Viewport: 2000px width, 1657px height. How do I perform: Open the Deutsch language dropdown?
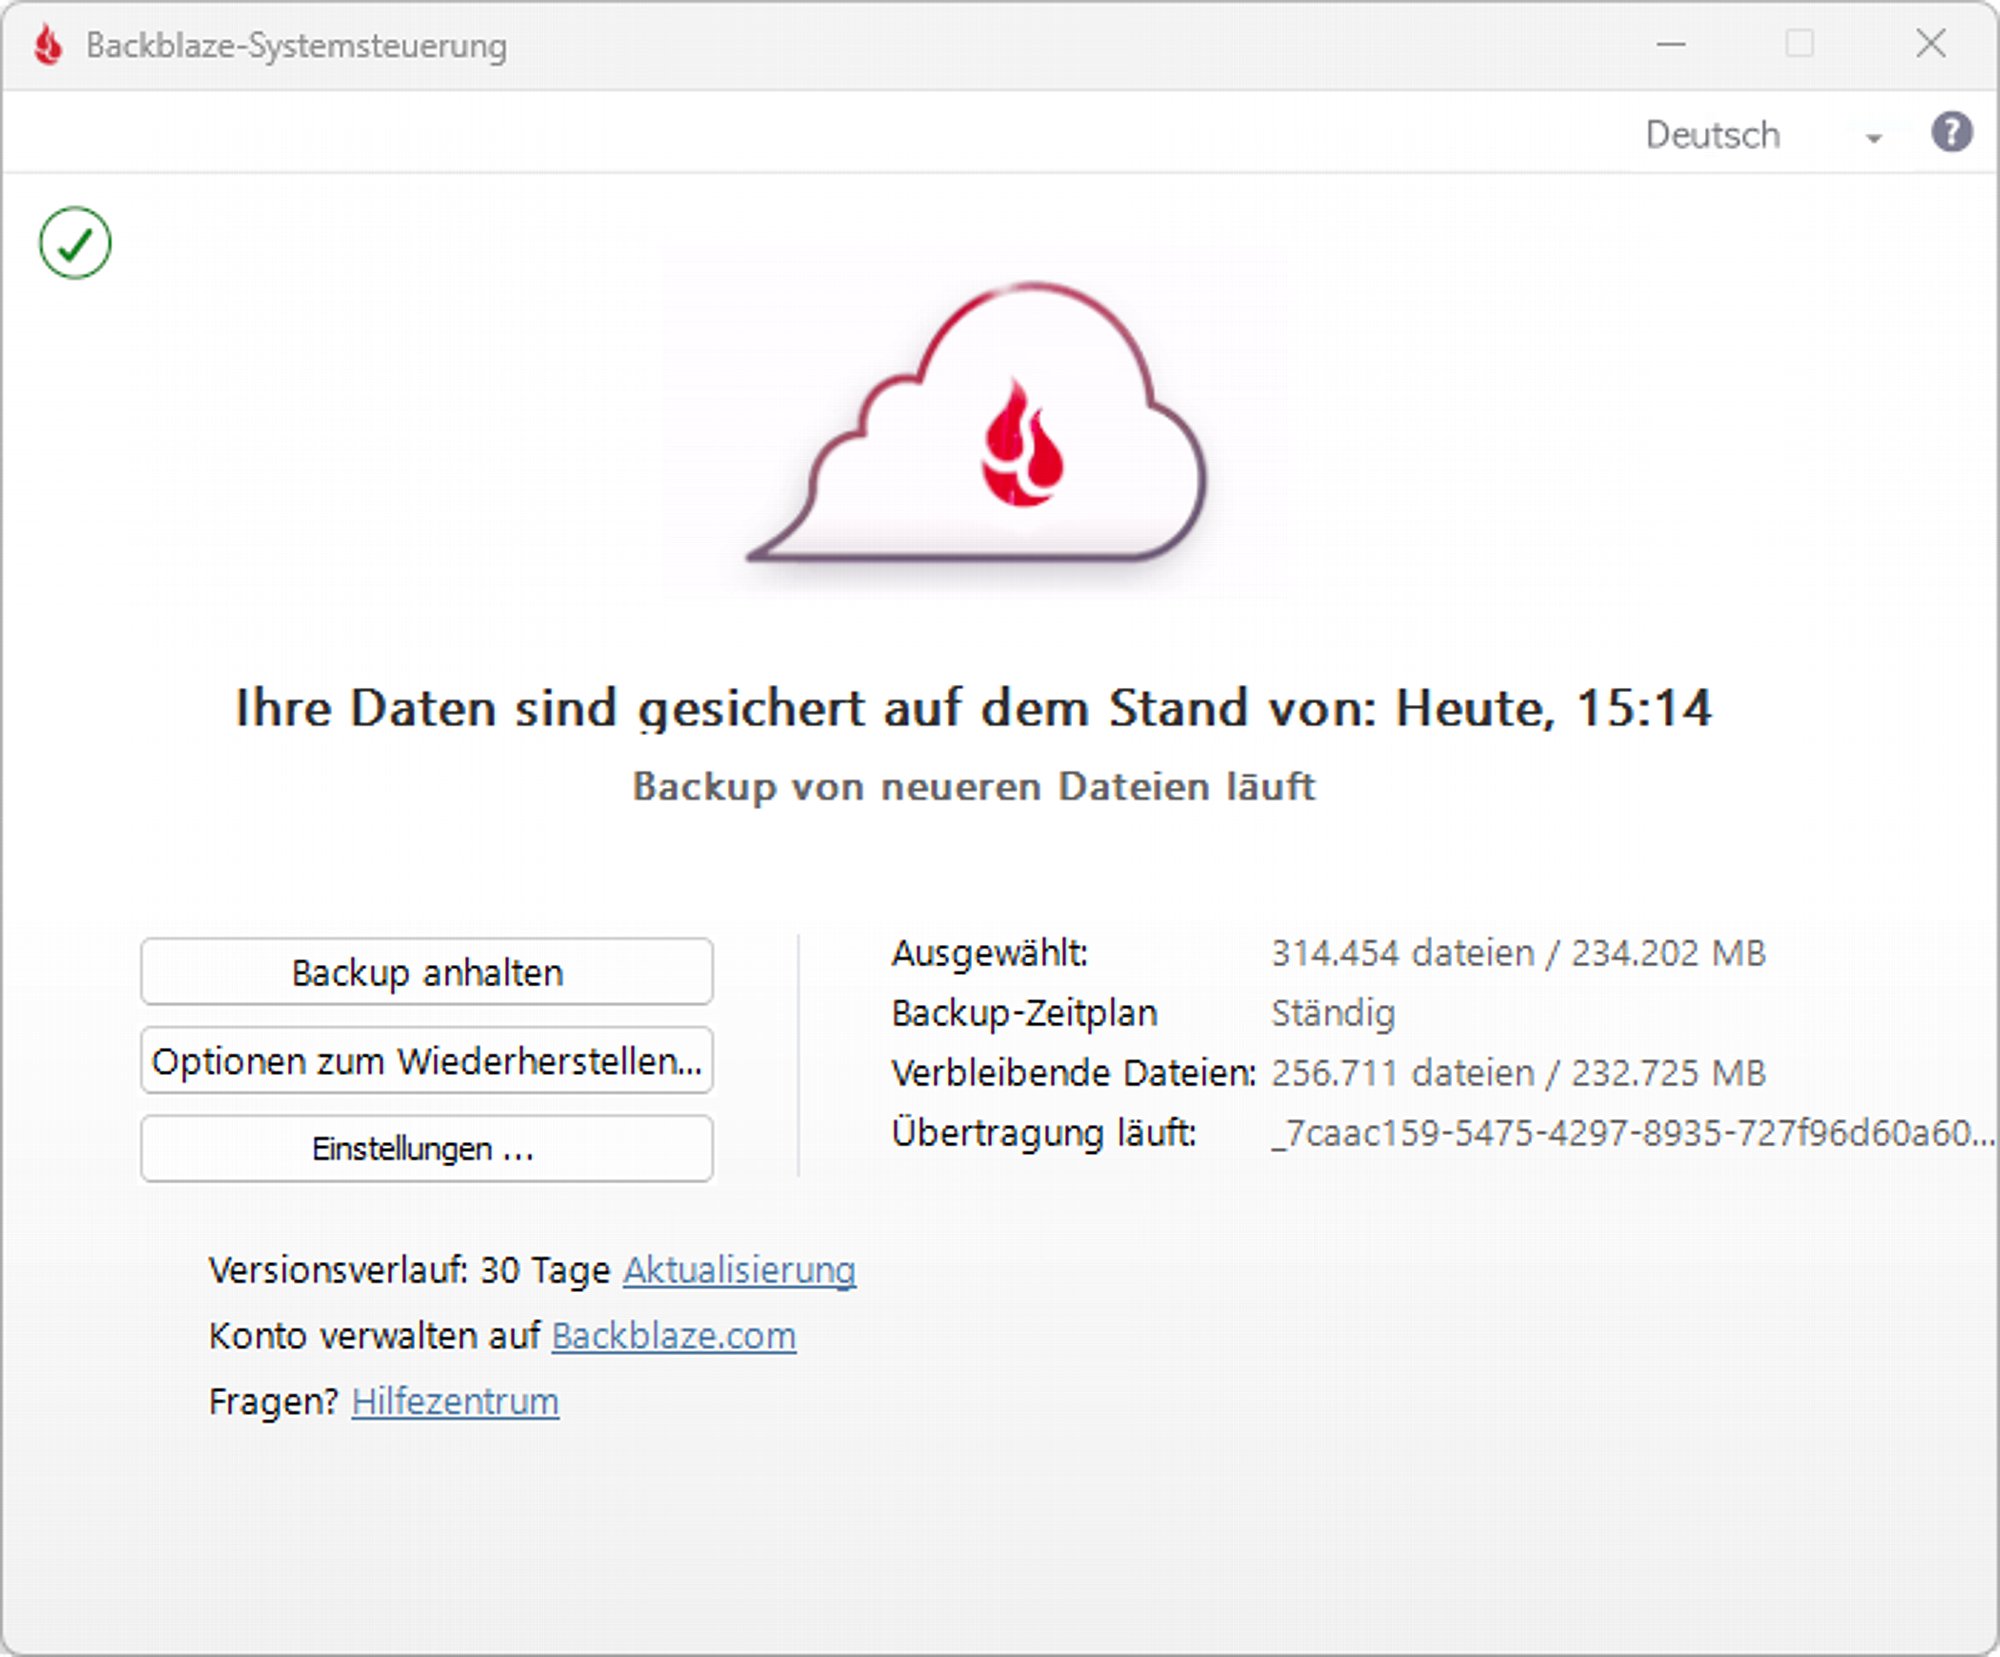point(1764,135)
